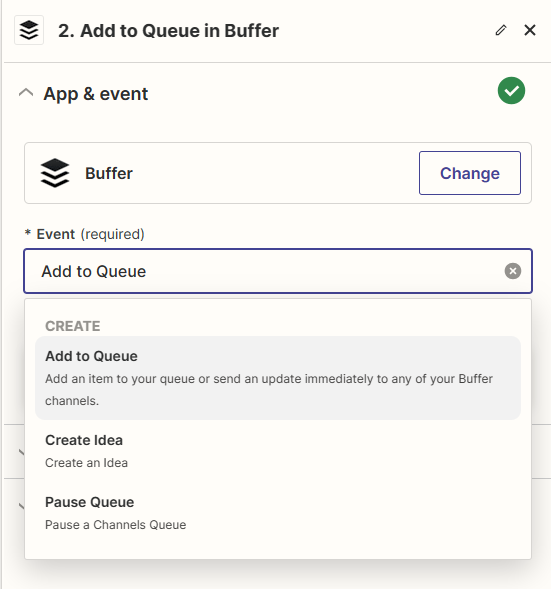
Task: Select the Add to Queue event option
Action: coord(278,378)
